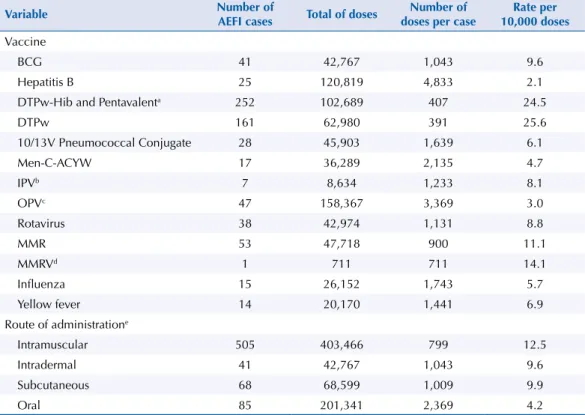Select the rate value '4.2'
The width and height of the screenshot is (585, 415).
[x=535, y=405]
